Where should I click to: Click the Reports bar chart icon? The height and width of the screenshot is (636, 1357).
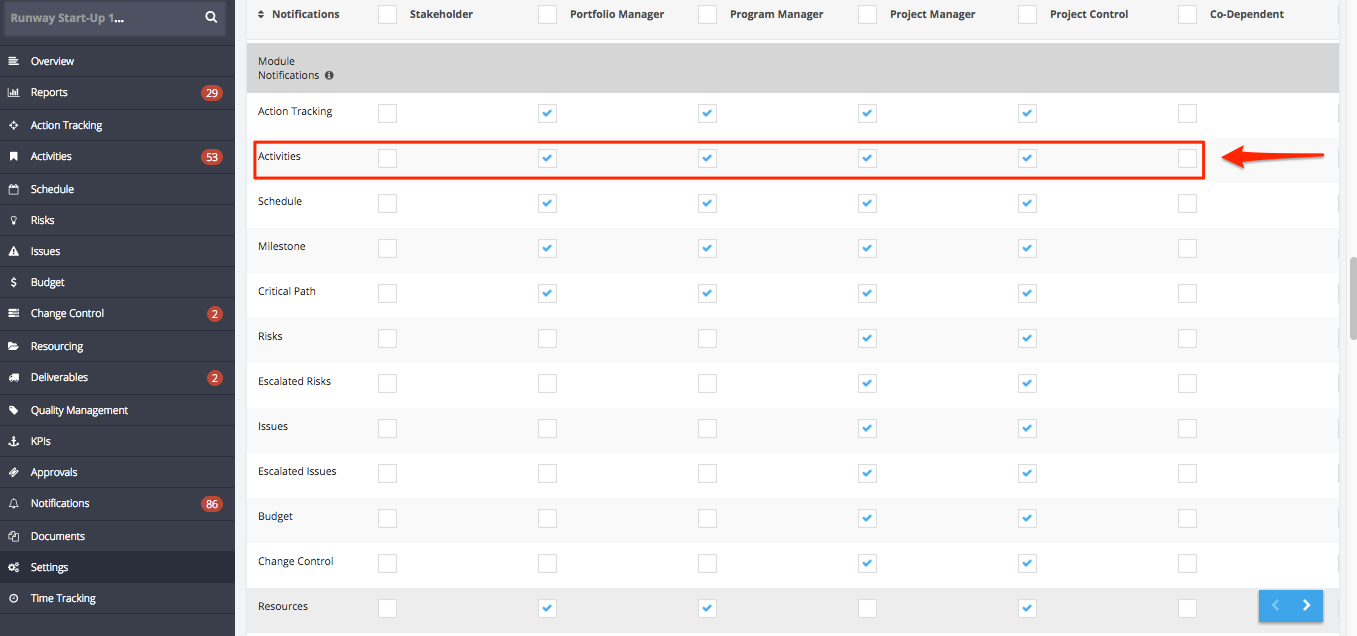tap(14, 92)
